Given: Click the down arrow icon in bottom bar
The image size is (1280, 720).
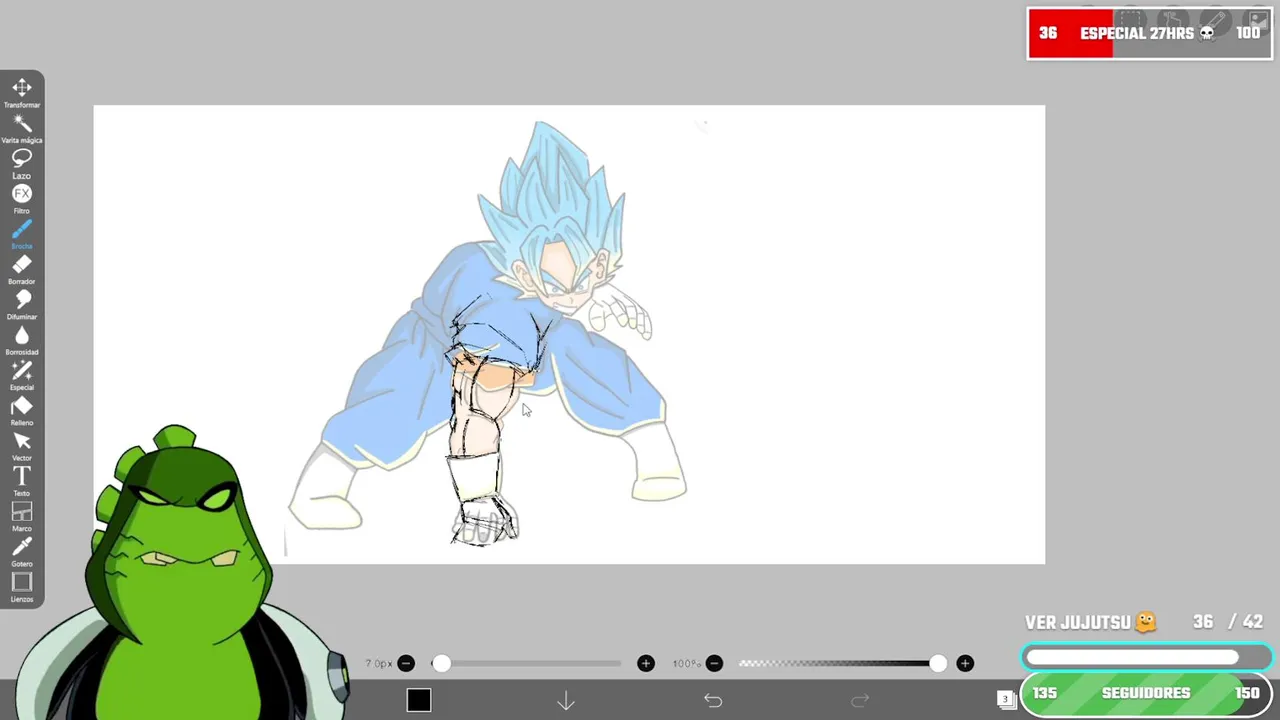Looking at the screenshot, I should click(566, 701).
